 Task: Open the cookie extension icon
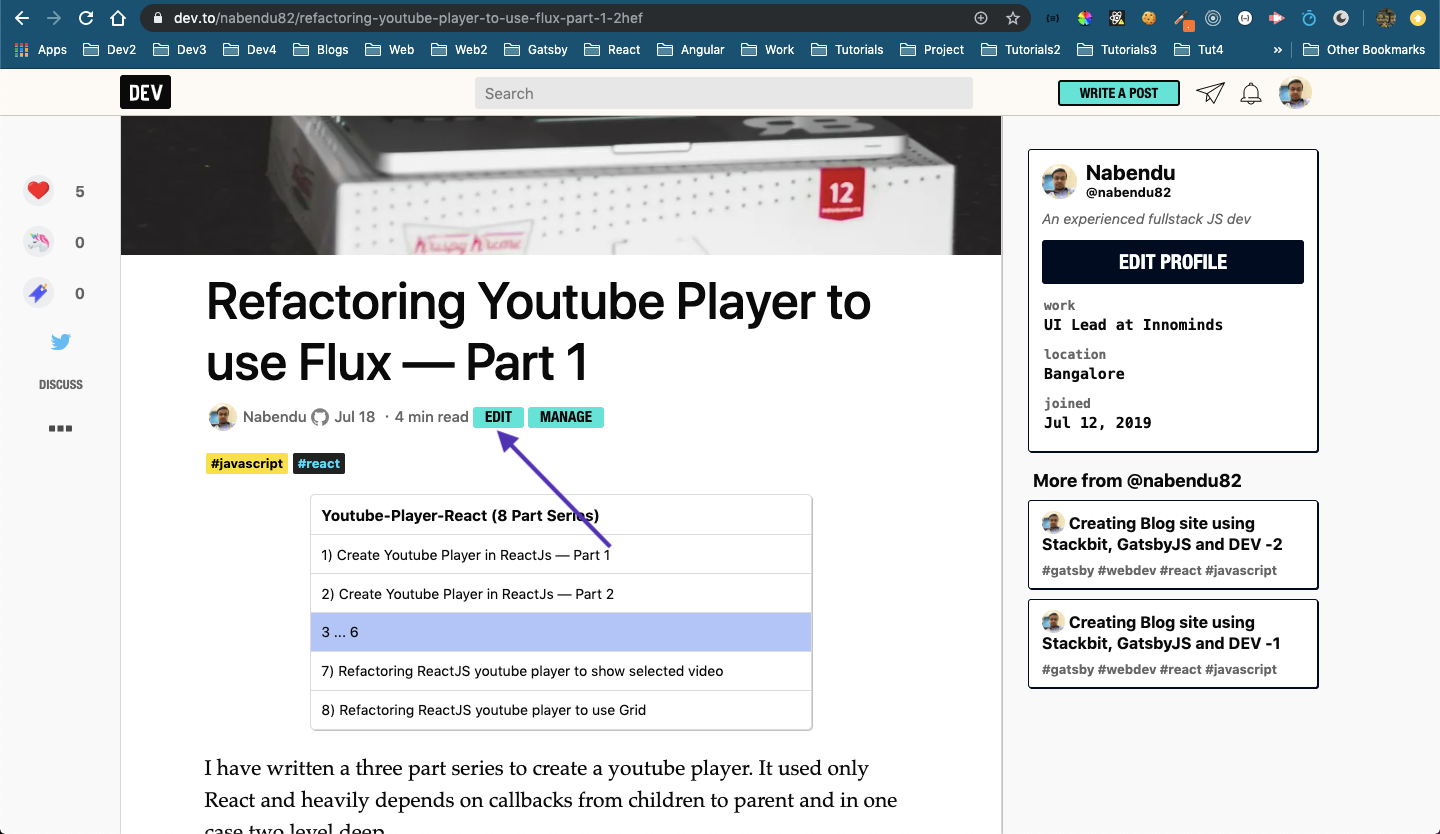coord(1149,18)
